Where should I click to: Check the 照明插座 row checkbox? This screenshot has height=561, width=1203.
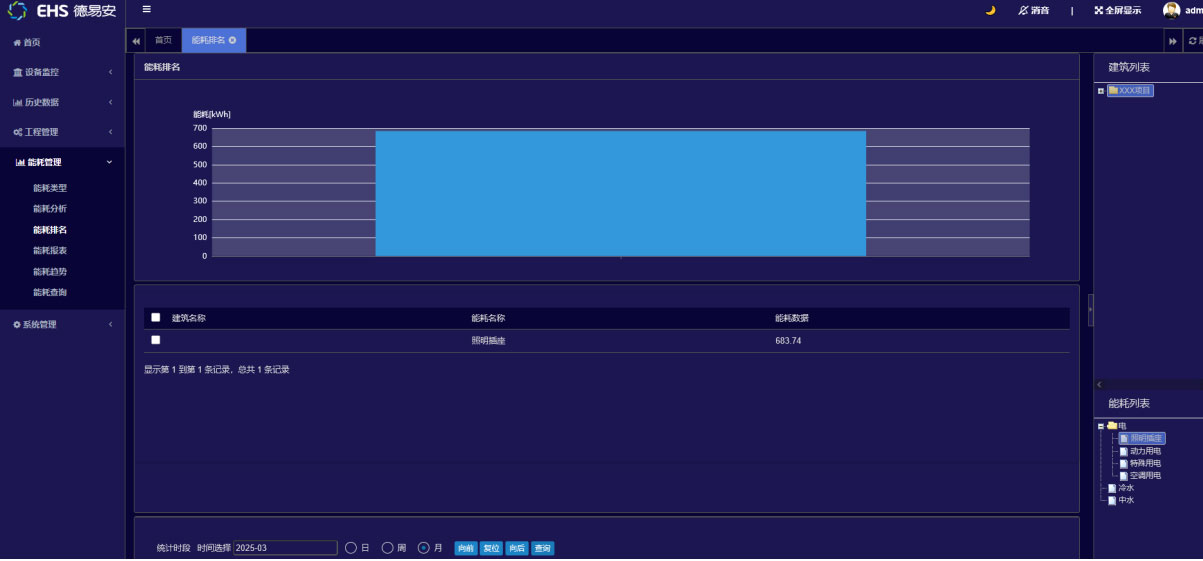pos(155,340)
